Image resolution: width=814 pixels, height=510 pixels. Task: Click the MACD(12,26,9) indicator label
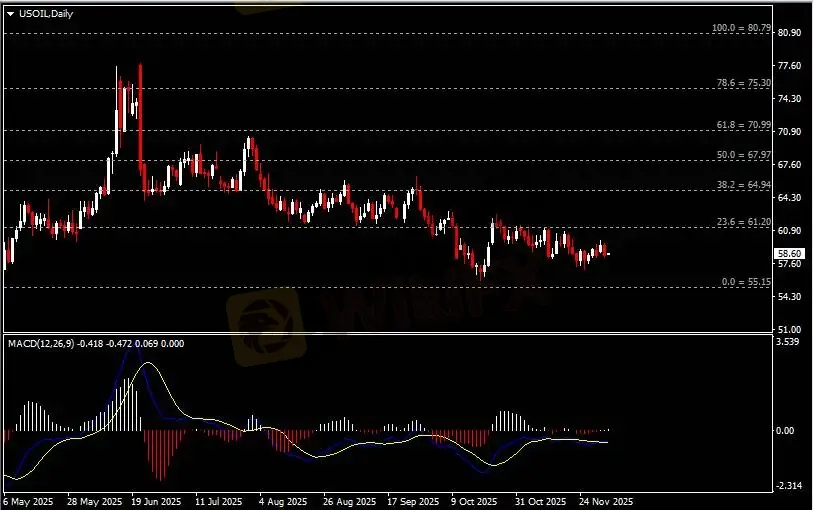40,344
